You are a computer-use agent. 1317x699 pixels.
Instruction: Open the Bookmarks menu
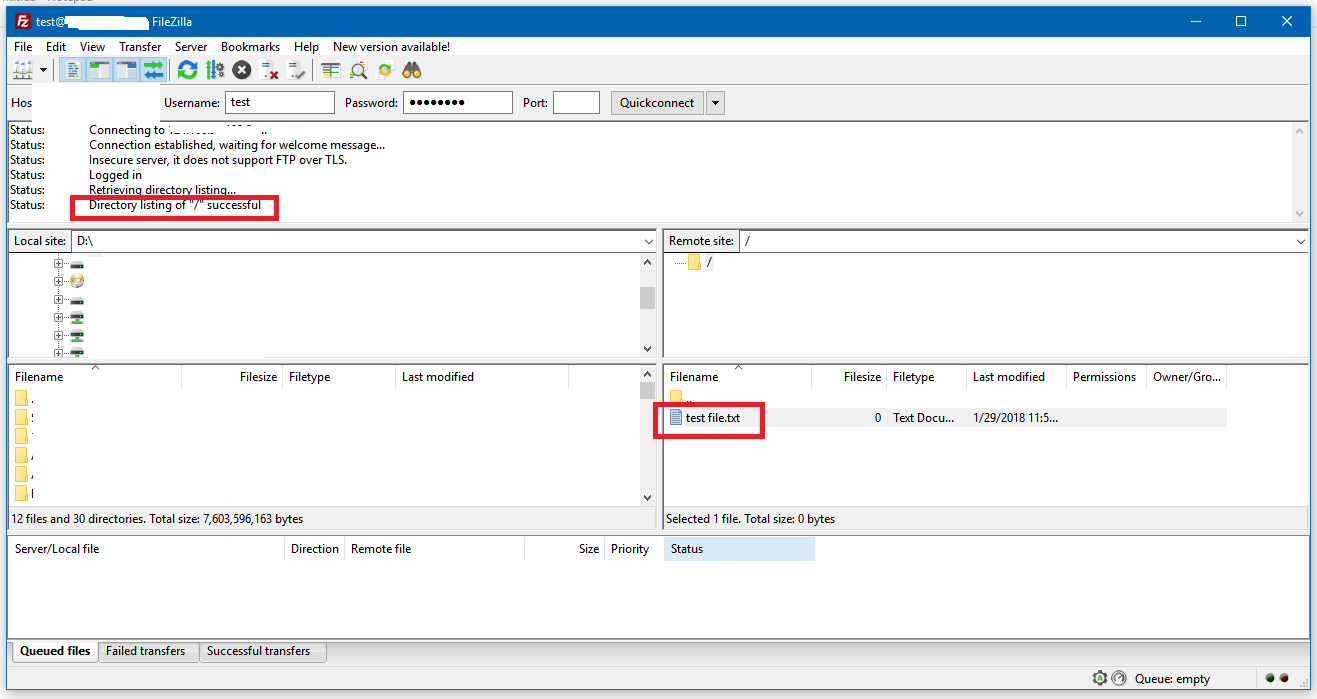click(x=251, y=47)
